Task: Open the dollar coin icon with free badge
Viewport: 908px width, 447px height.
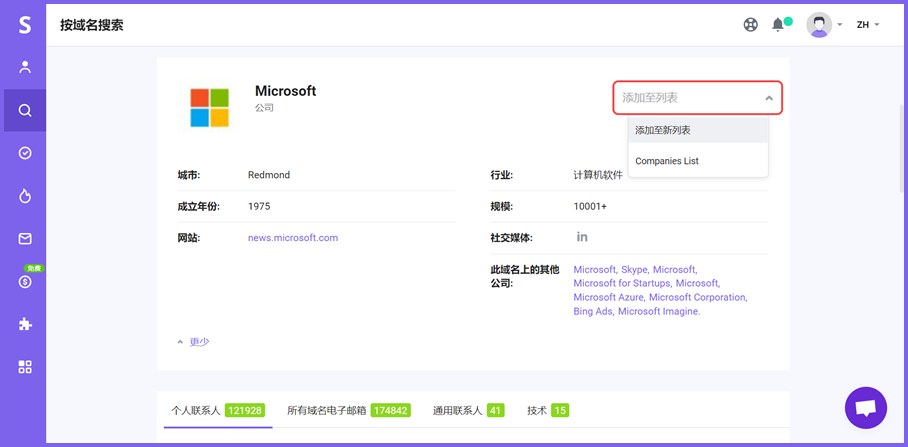Action: (24, 281)
